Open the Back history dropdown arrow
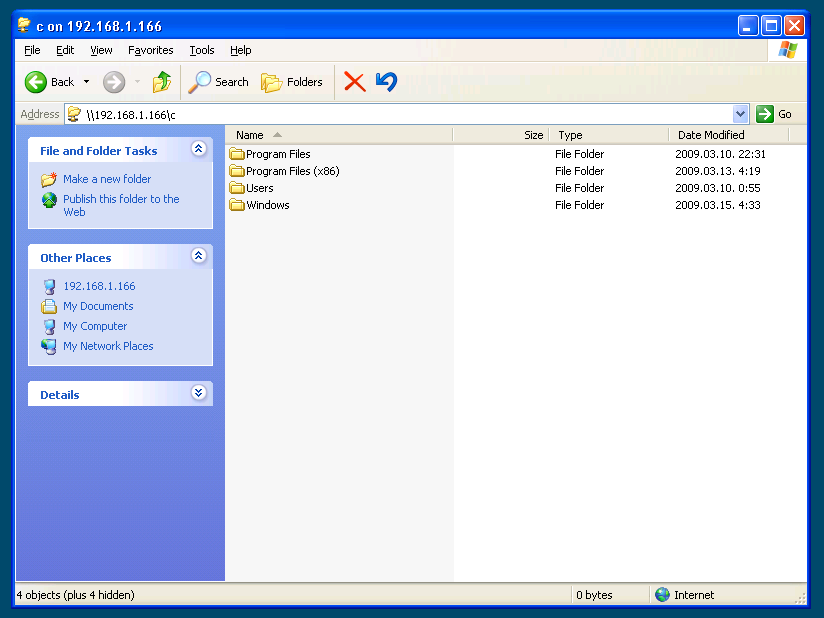Viewport: 824px width, 618px height. point(86,82)
